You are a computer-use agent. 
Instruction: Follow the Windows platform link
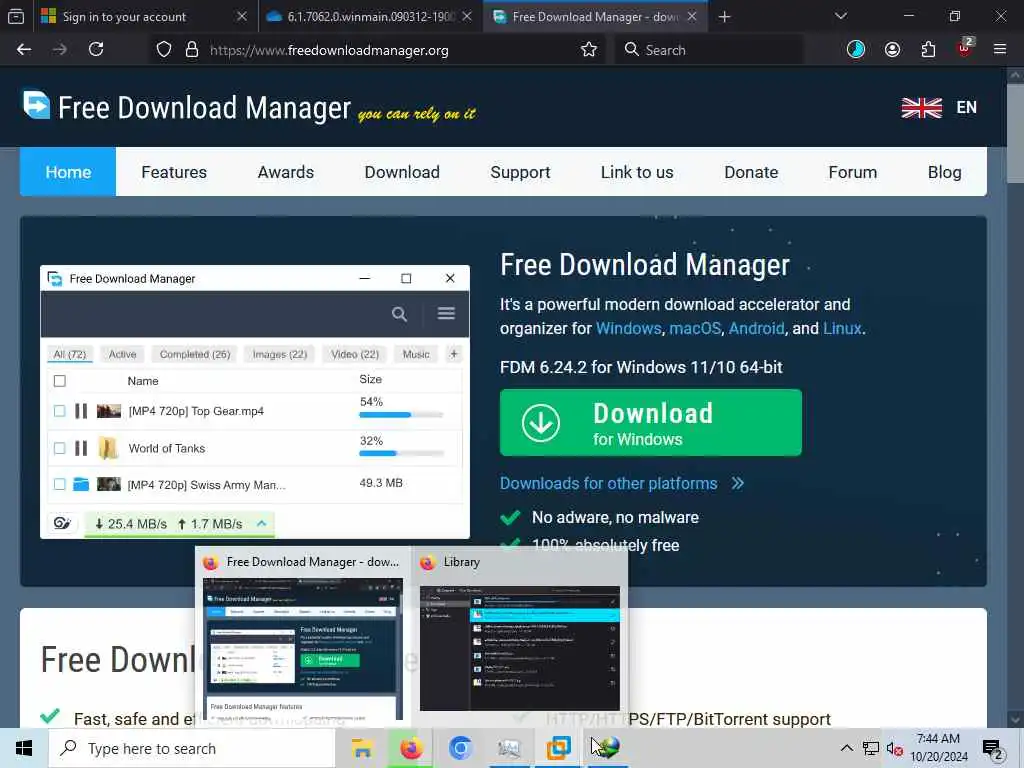click(628, 328)
